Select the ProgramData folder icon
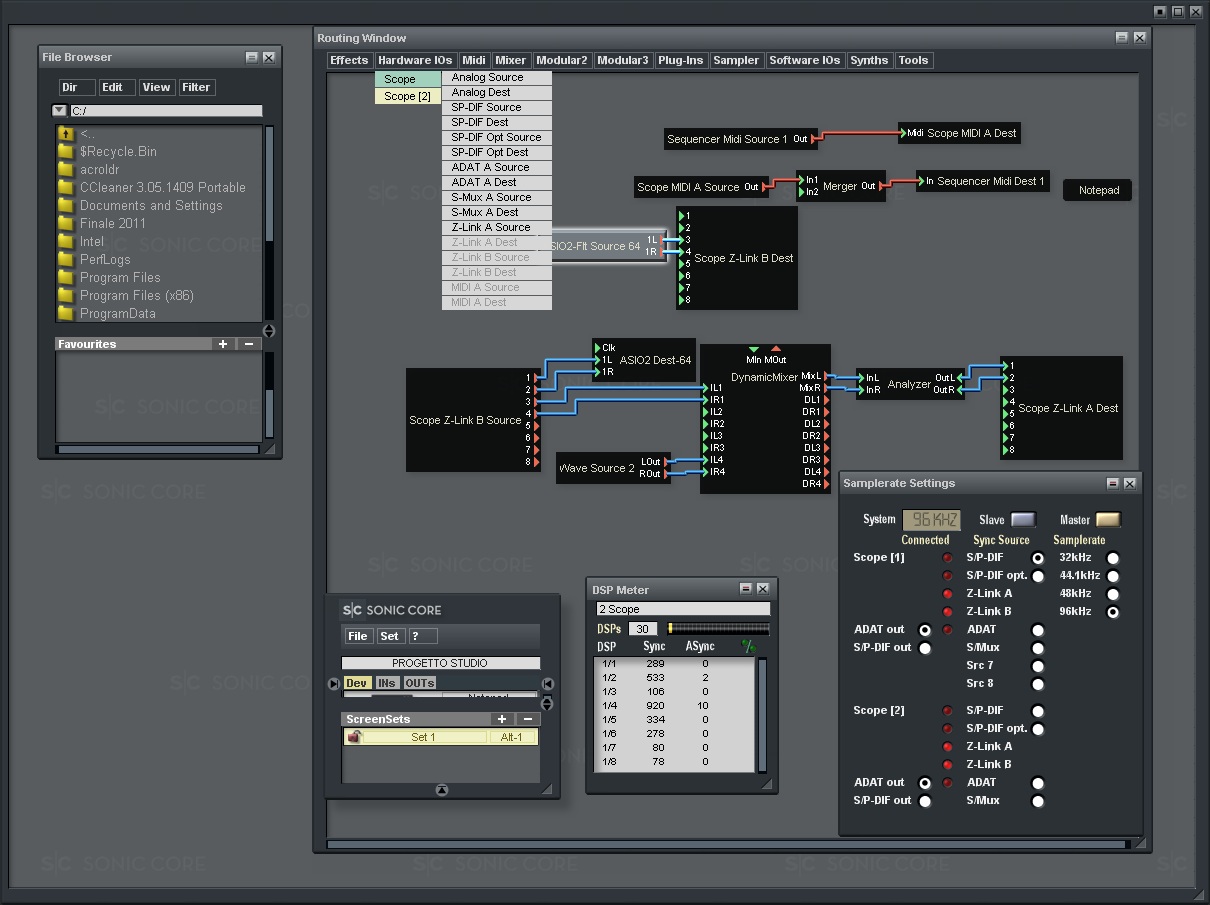The width and height of the screenshot is (1210, 905). coord(66,313)
